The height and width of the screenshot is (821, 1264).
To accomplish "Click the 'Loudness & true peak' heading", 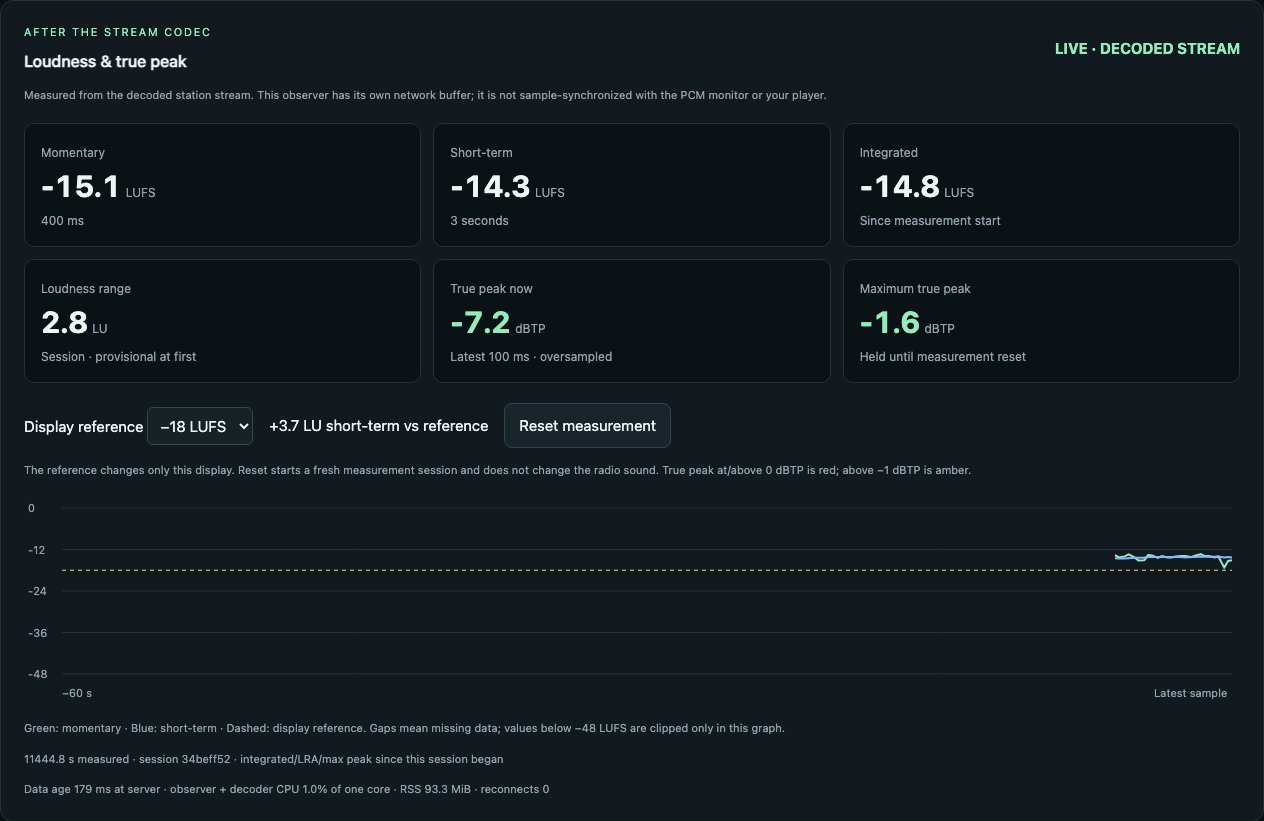I will coord(105,62).
